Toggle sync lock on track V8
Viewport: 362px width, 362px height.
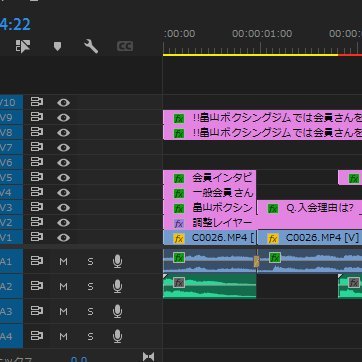[x=37, y=132]
